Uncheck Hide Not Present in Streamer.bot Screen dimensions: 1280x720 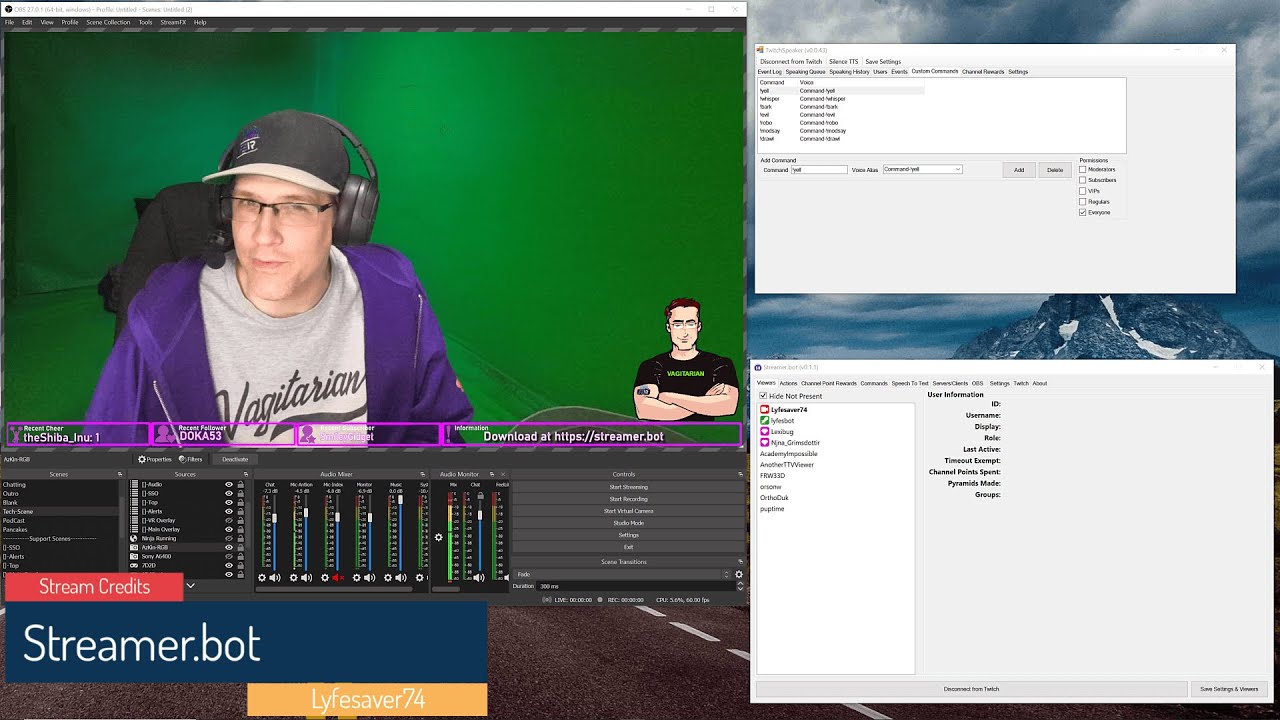point(763,396)
